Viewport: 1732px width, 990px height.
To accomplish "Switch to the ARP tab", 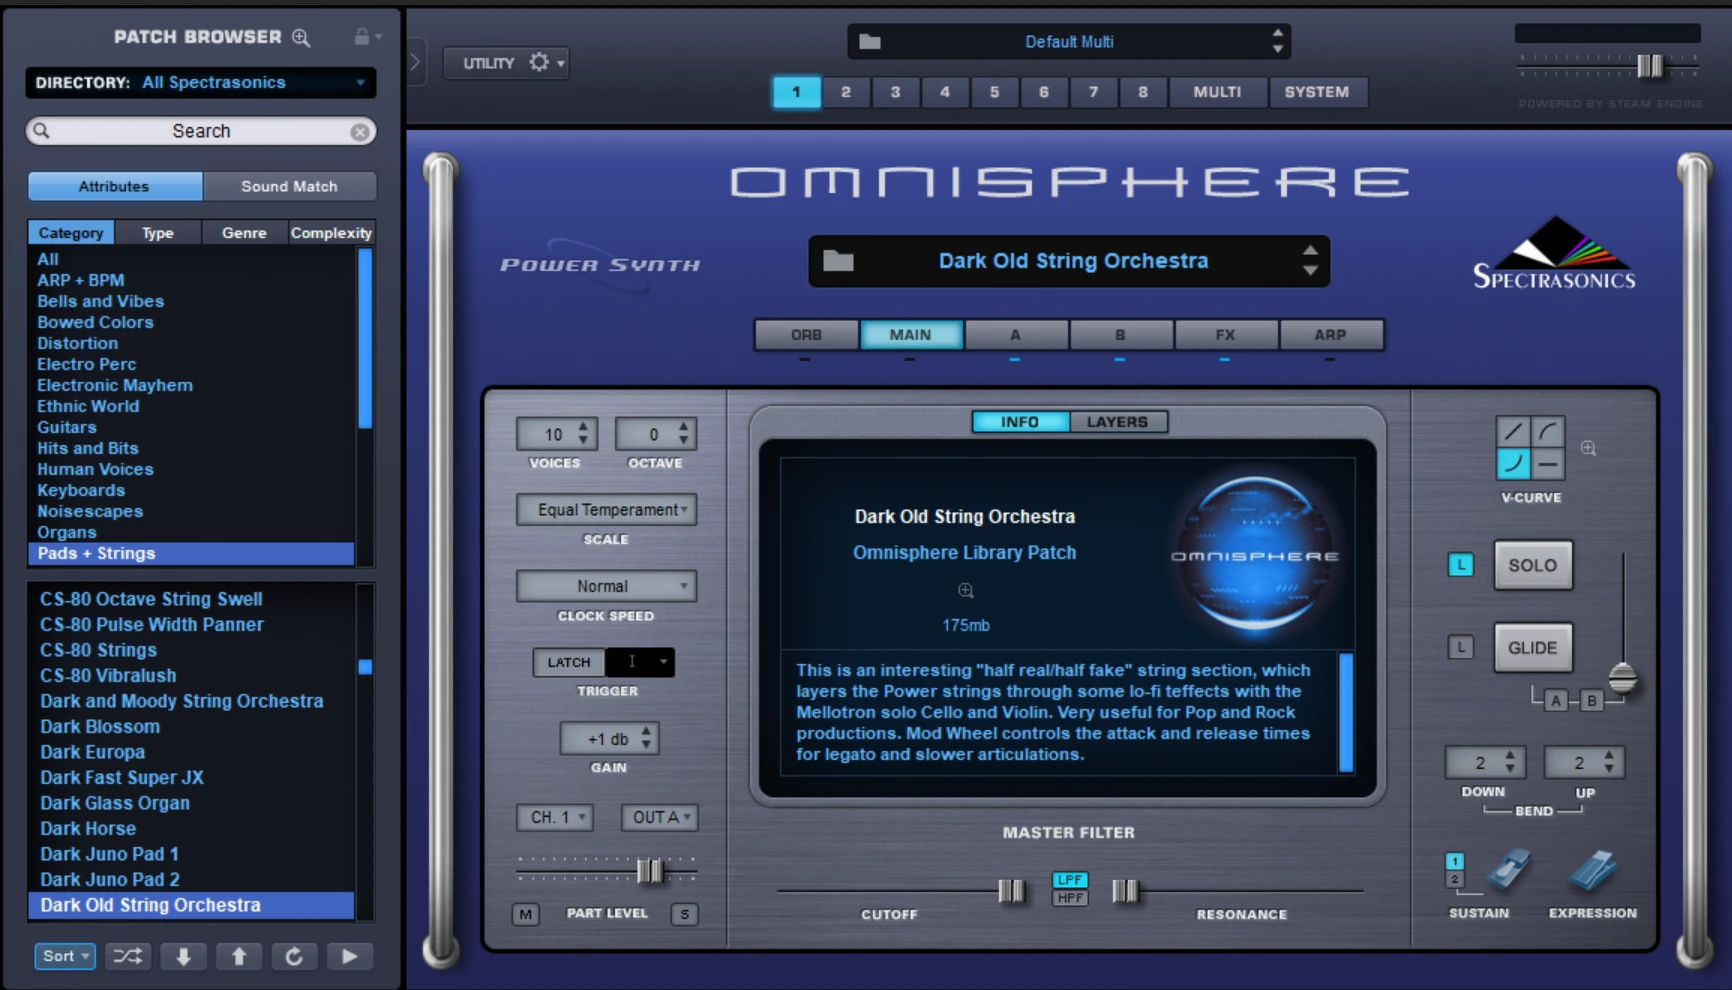I will 1330,335.
